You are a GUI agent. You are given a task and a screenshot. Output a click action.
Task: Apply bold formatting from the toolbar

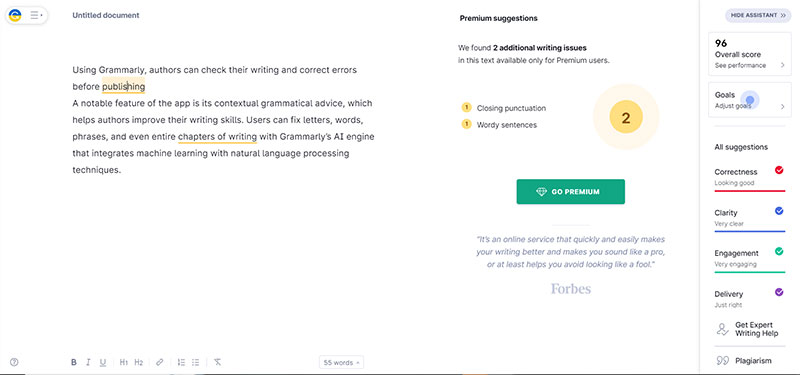(x=73, y=362)
